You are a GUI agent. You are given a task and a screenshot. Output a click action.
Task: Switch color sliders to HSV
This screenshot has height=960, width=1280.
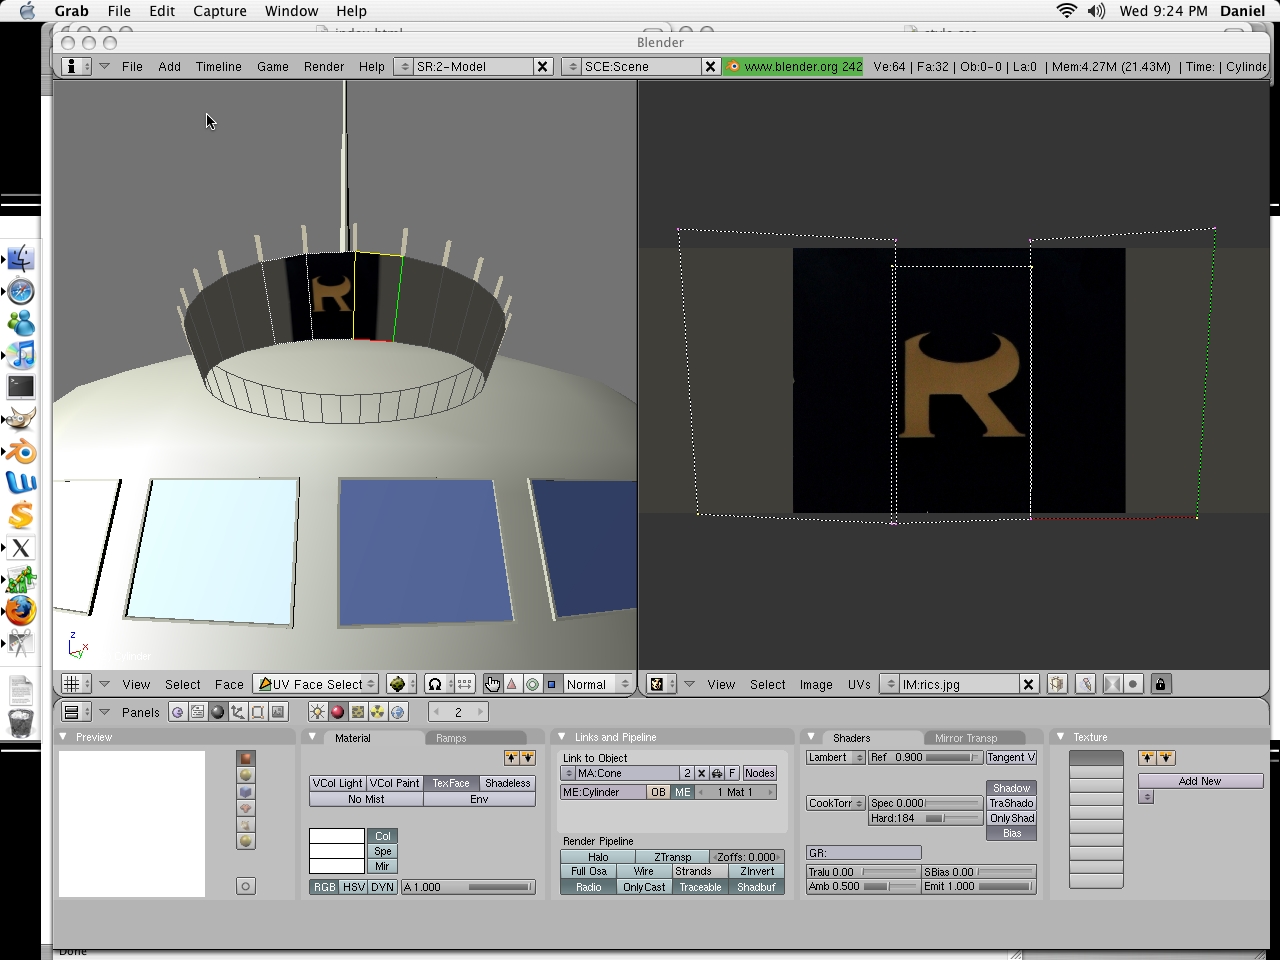click(354, 887)
